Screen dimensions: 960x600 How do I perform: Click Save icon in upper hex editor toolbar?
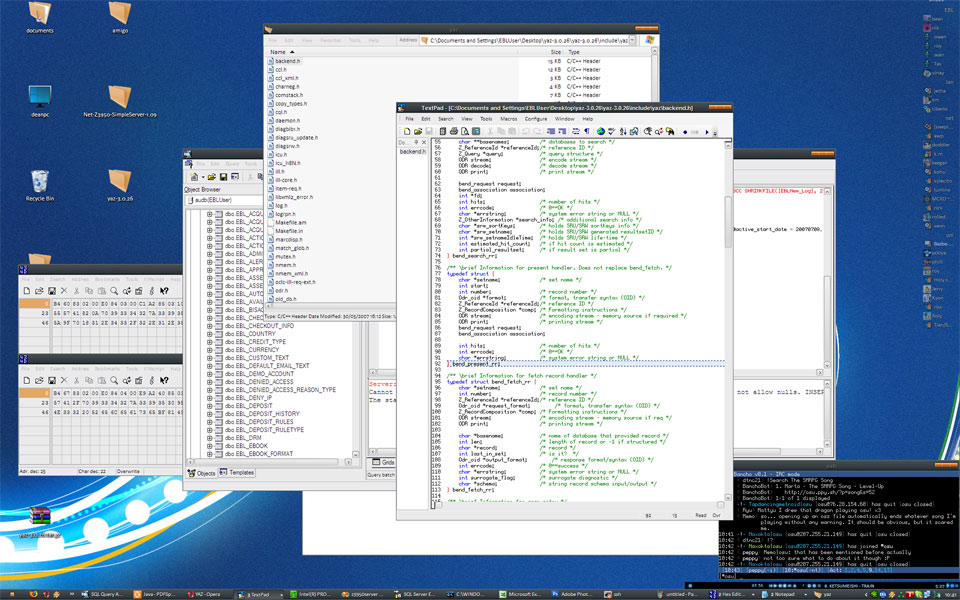point(52,291)
